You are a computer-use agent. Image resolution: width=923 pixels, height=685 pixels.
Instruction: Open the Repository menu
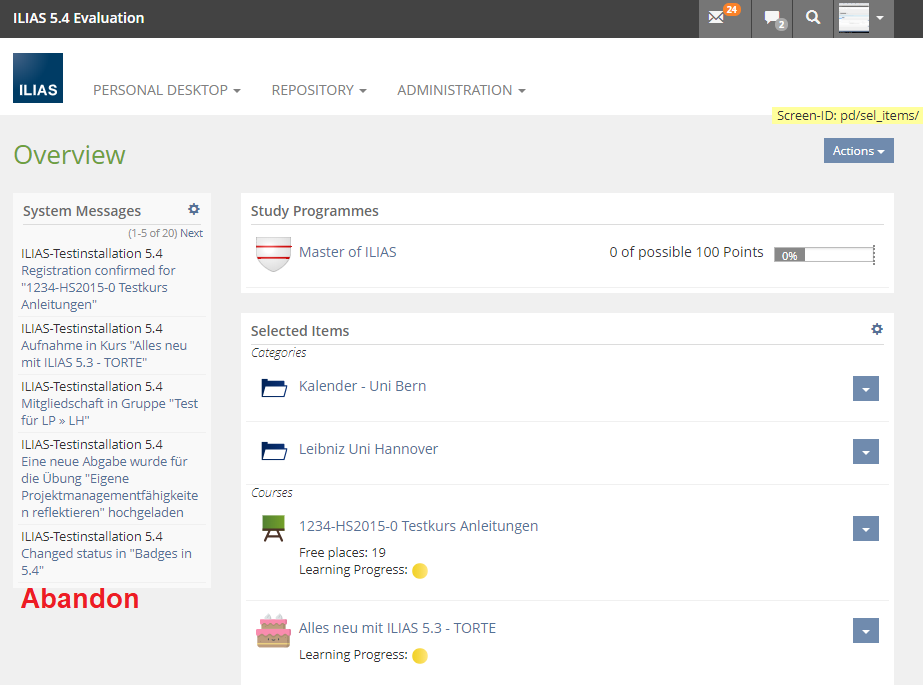click(318, 90)
